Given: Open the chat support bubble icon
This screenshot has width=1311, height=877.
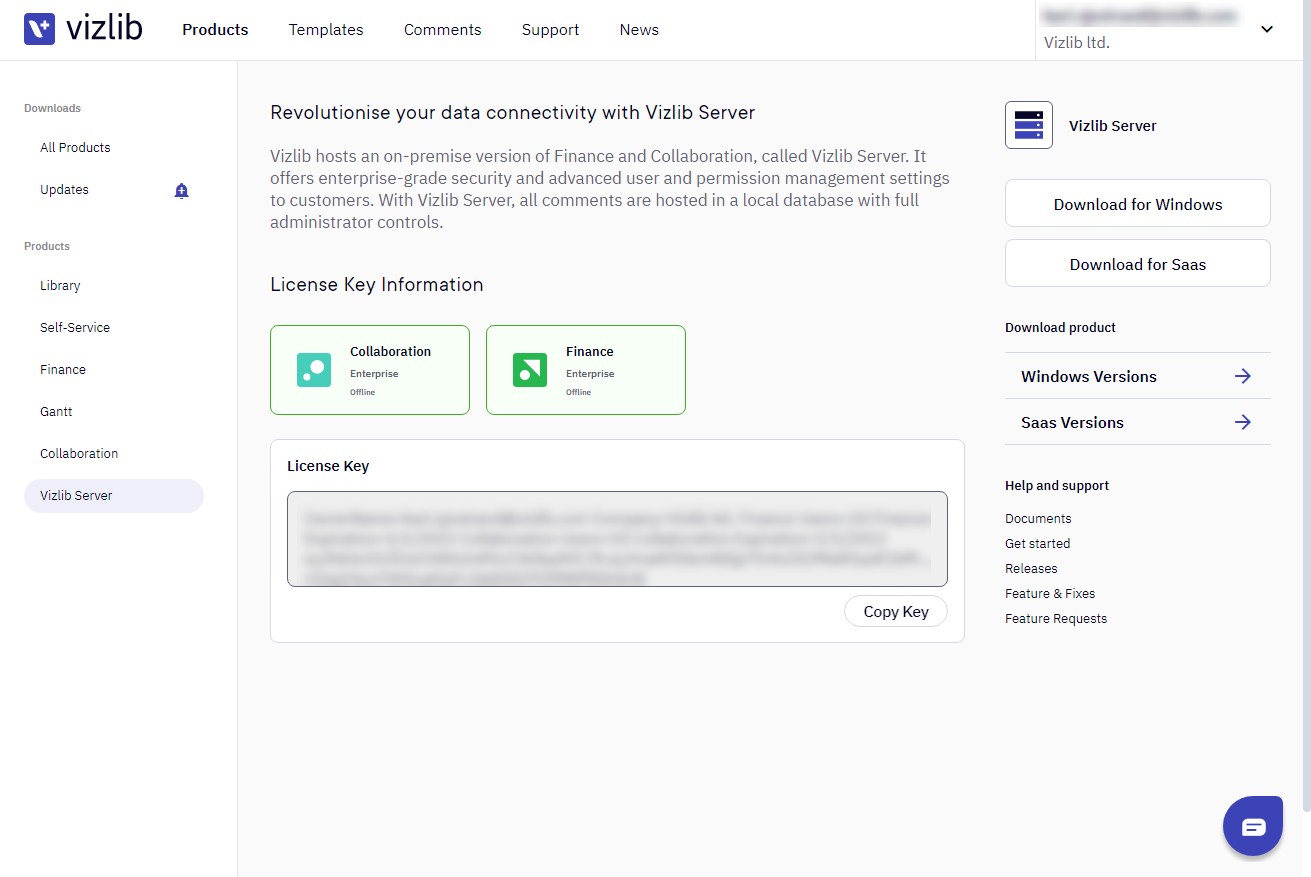Looking at the screenshot, I should pos(1253,826).
